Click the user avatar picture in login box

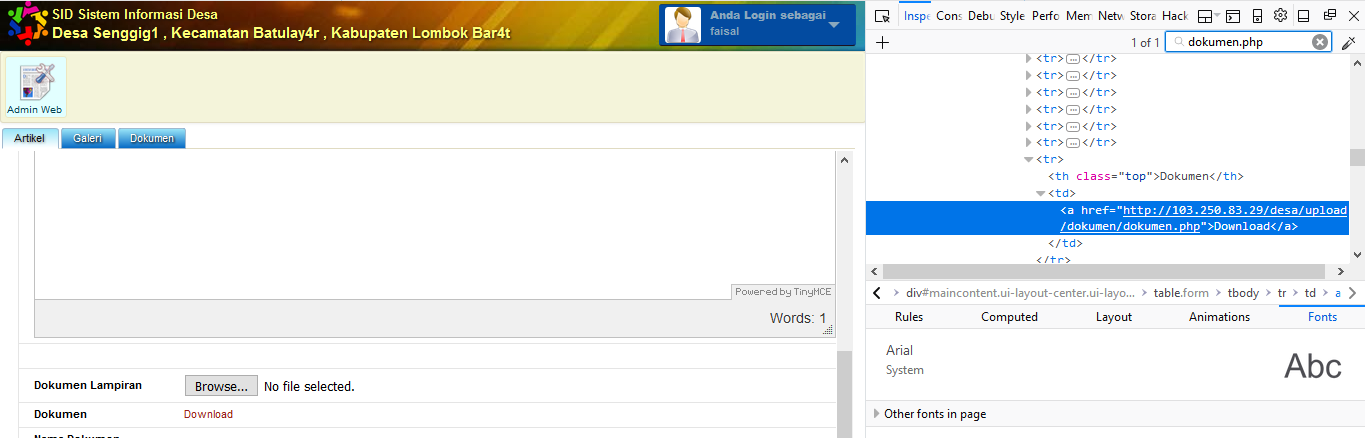[x=683, y=24]
